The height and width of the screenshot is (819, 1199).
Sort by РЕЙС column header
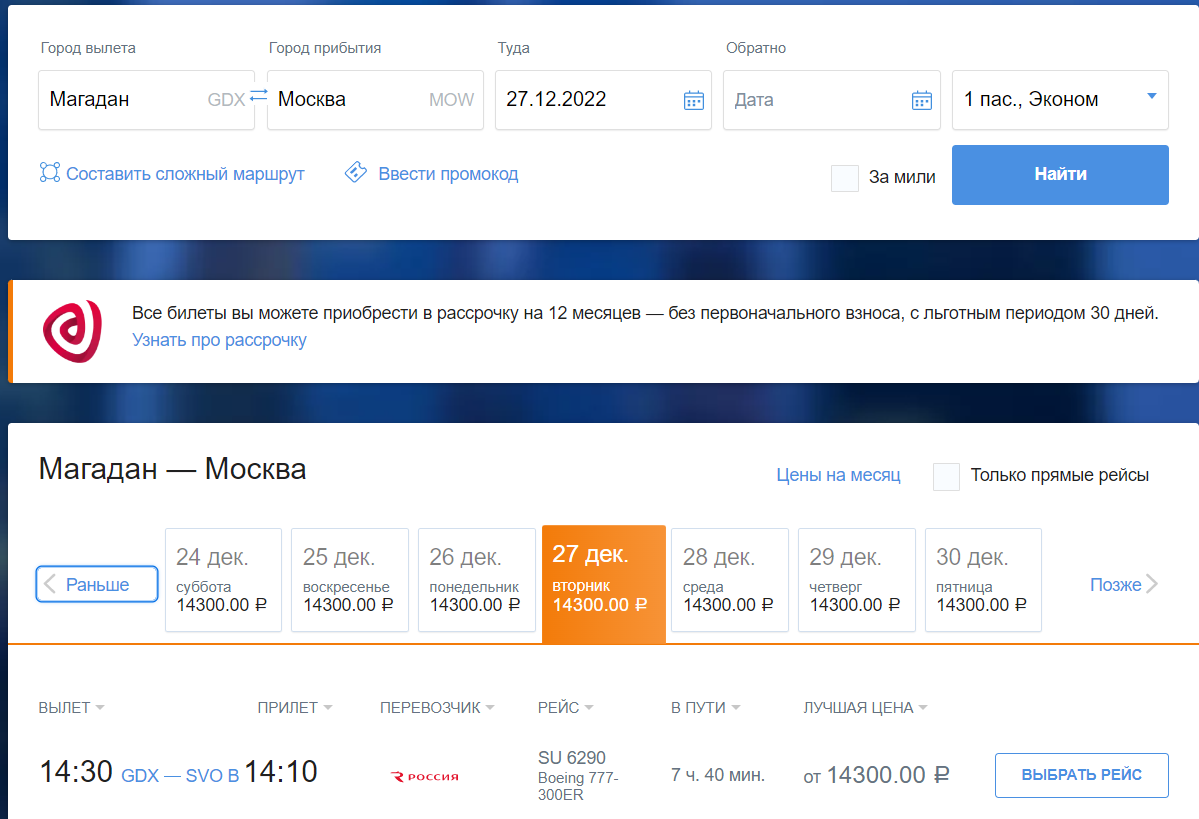tap(565, 707)
